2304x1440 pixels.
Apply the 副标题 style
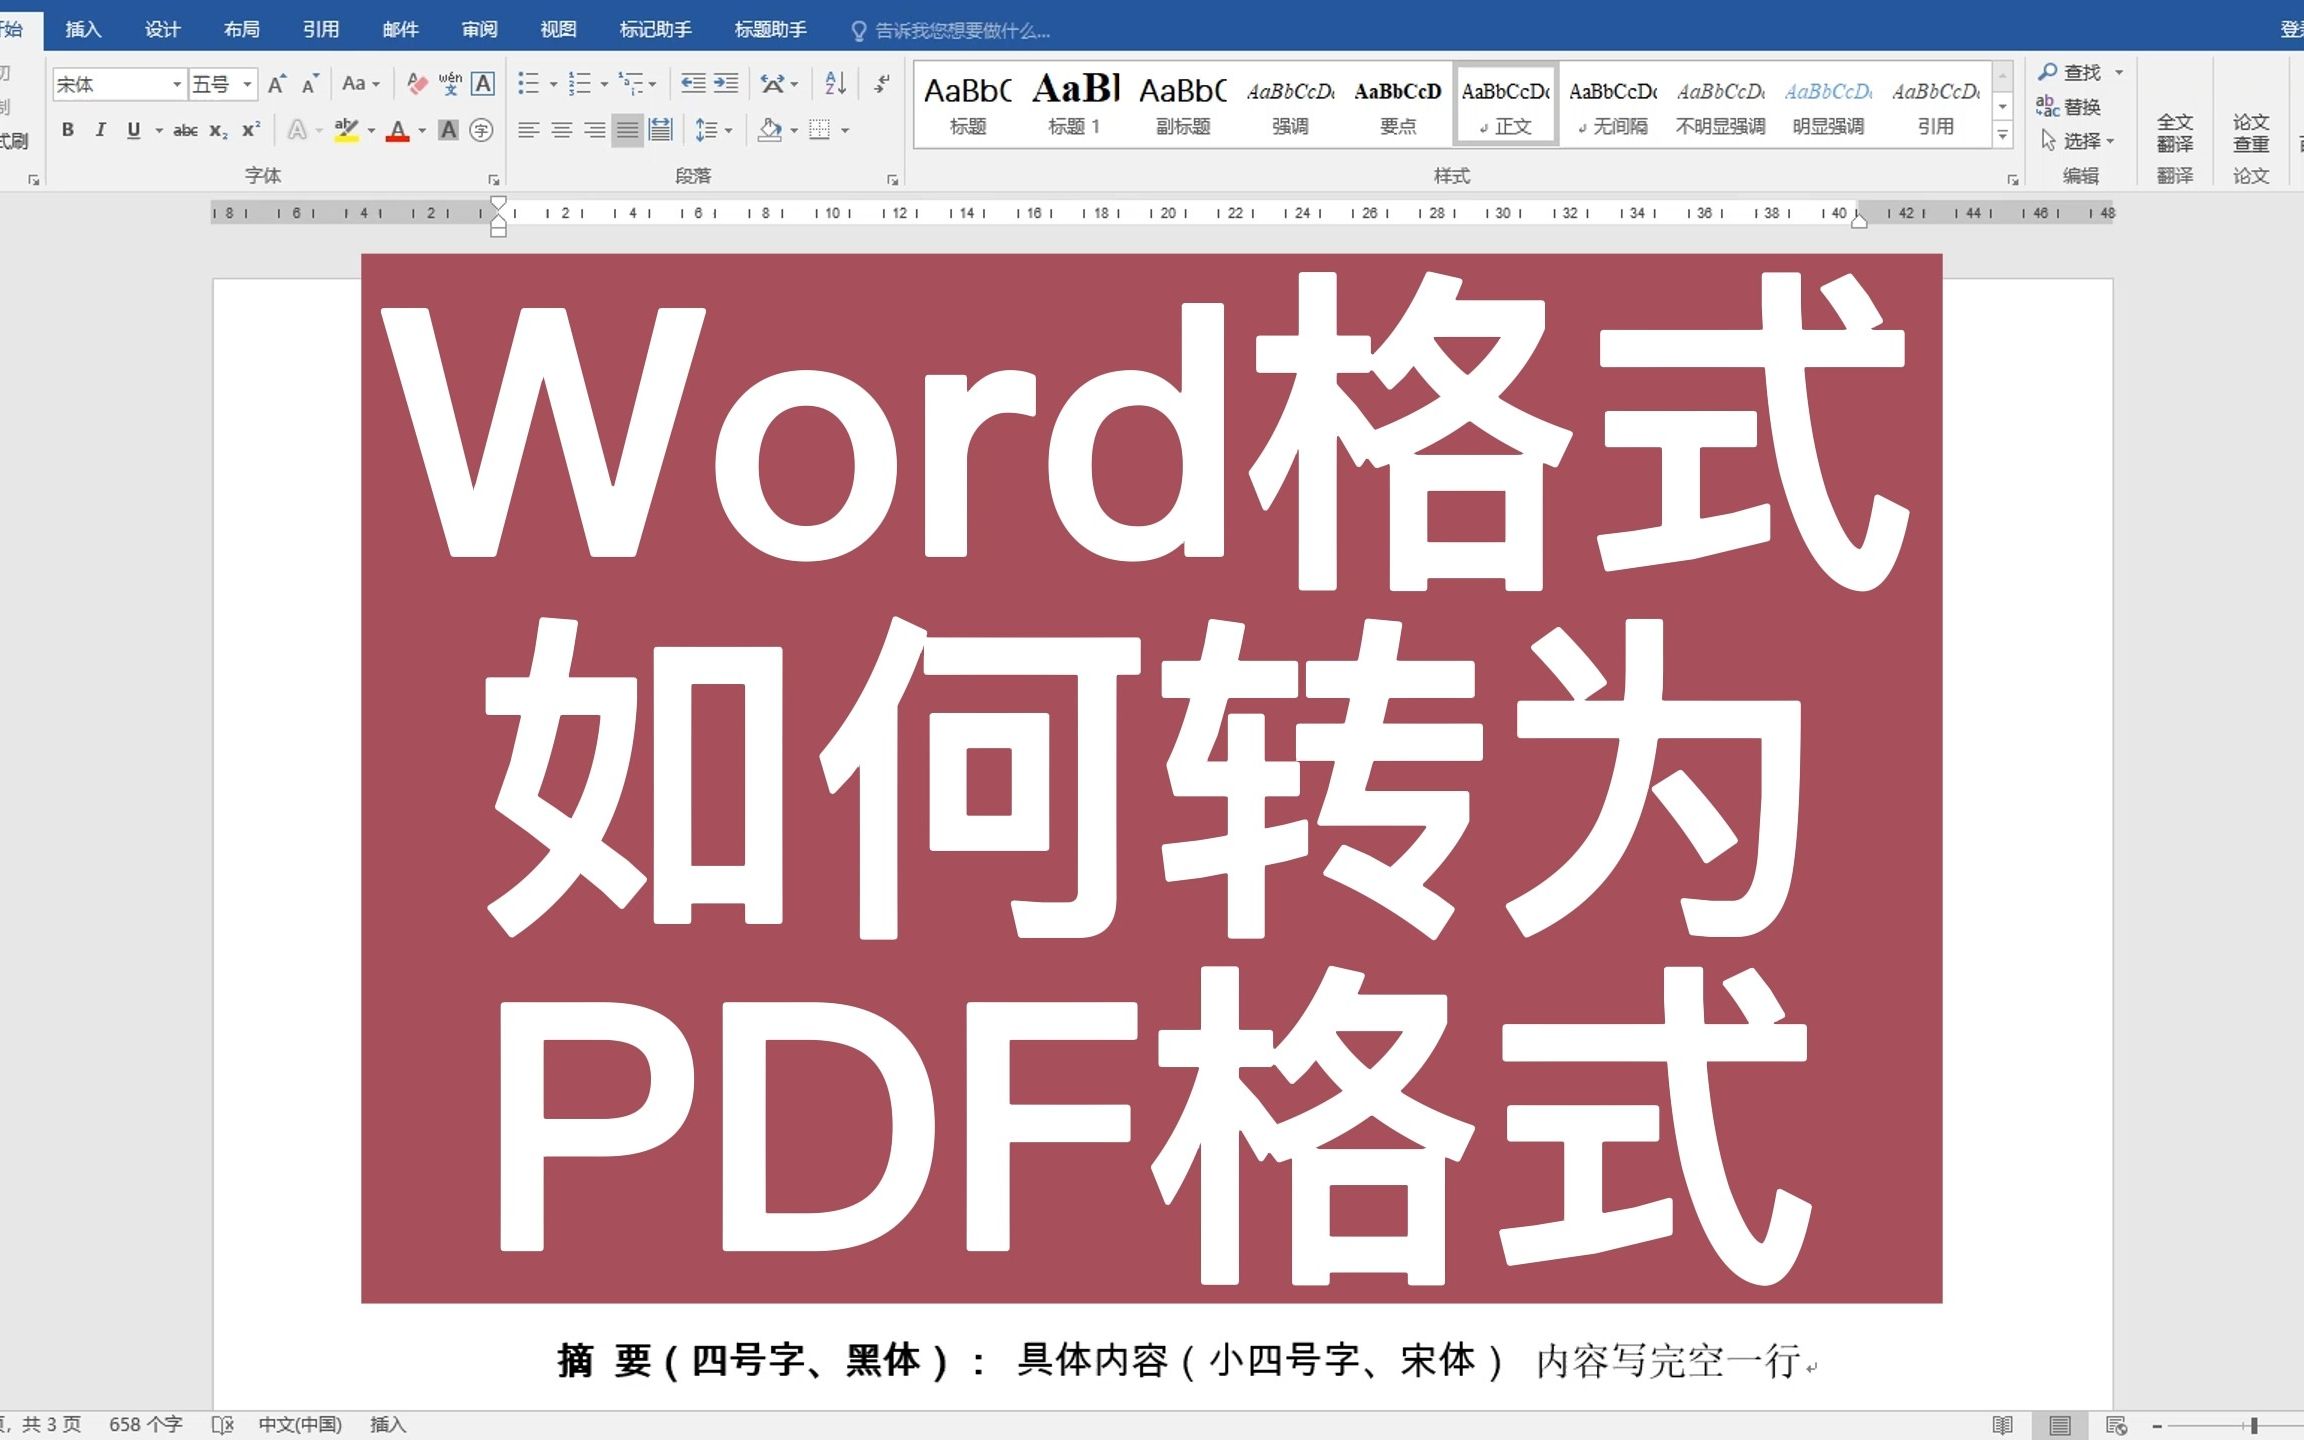(x=1183, y=105)
